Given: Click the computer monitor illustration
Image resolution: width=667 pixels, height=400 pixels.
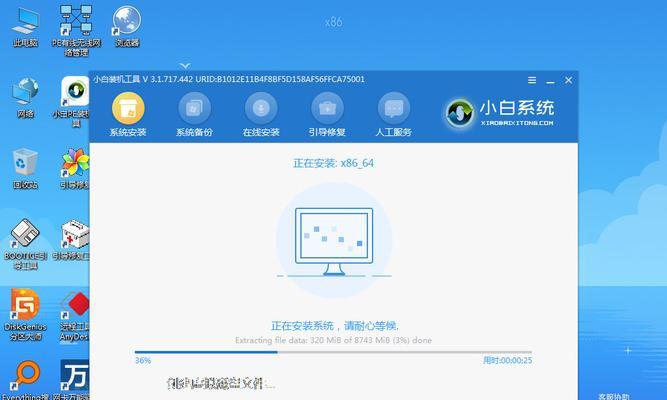Looking at the screenshot, I should pyautogui.click(x=334, y=241).
